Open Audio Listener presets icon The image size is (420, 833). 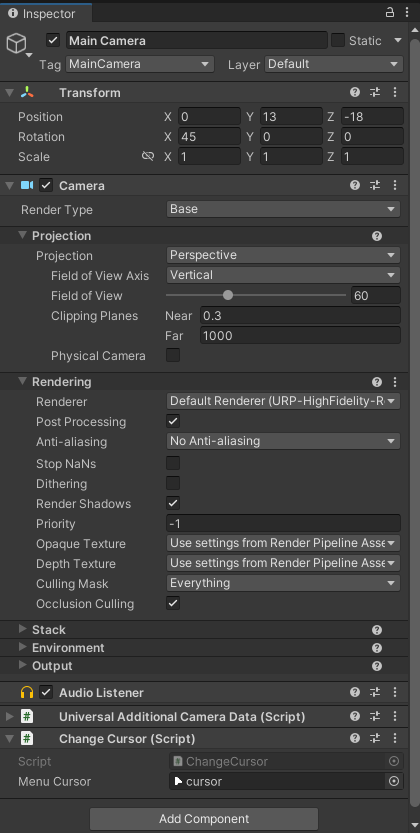click(375, 693)
